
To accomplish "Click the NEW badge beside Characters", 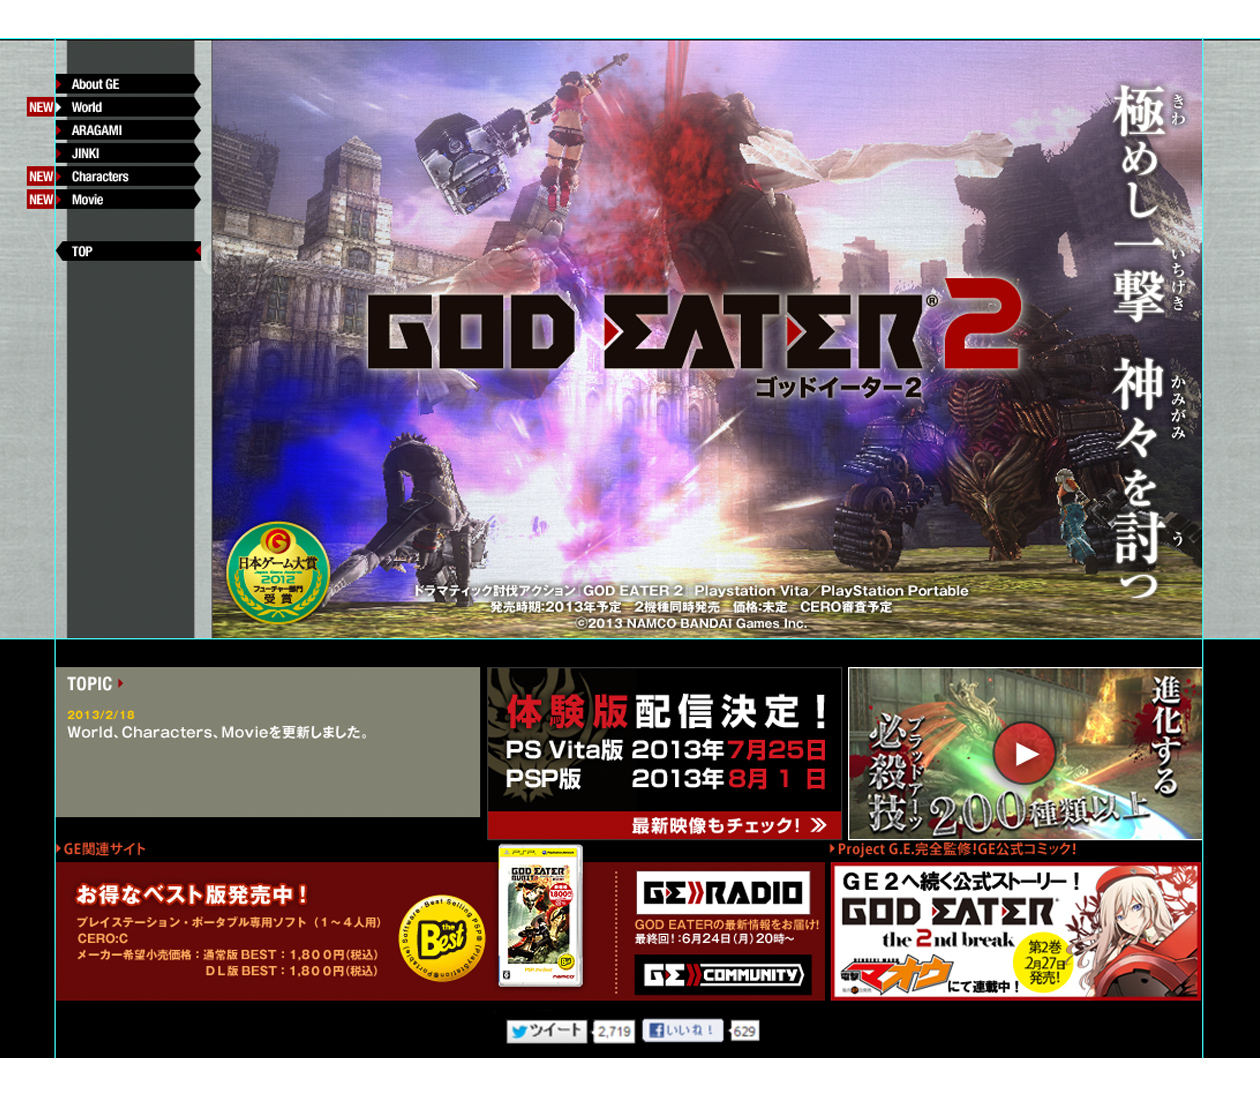I will click(41, 176).
